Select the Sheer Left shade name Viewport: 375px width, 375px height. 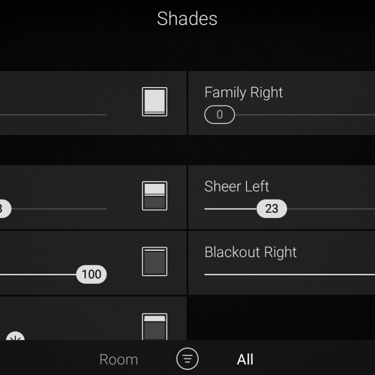tap(237, 186)
